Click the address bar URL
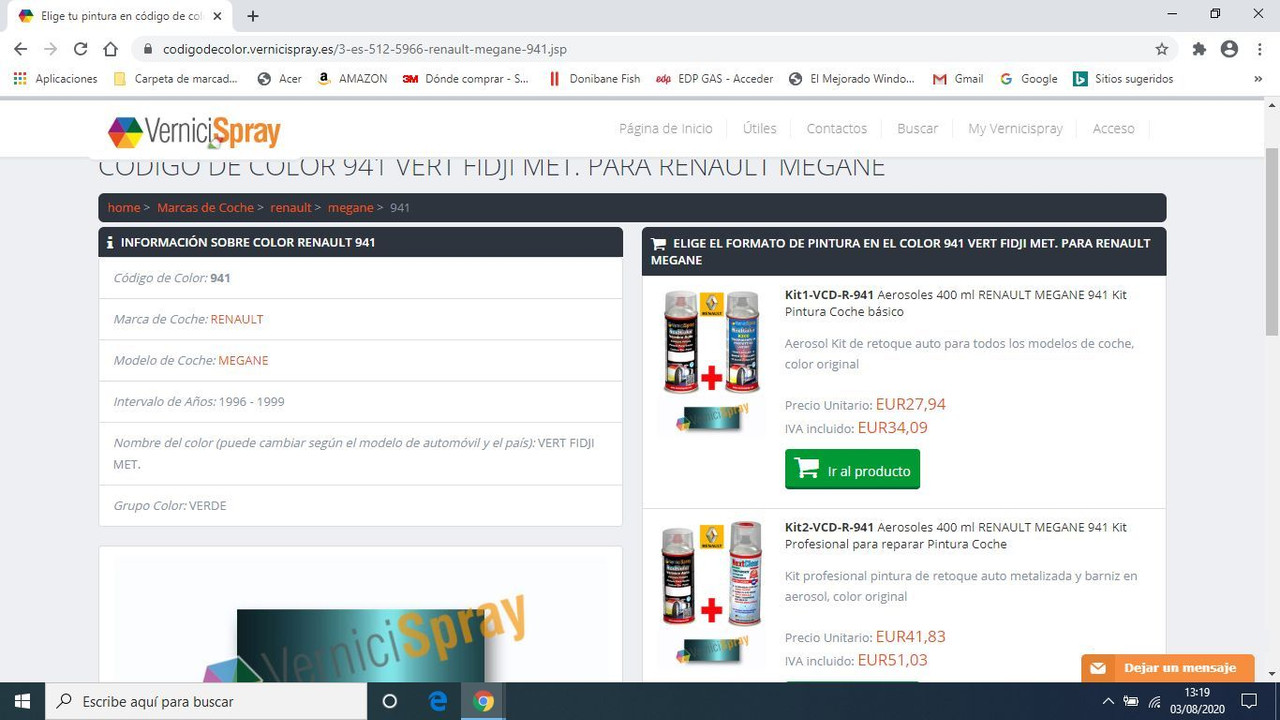 (x=365, y=49)
